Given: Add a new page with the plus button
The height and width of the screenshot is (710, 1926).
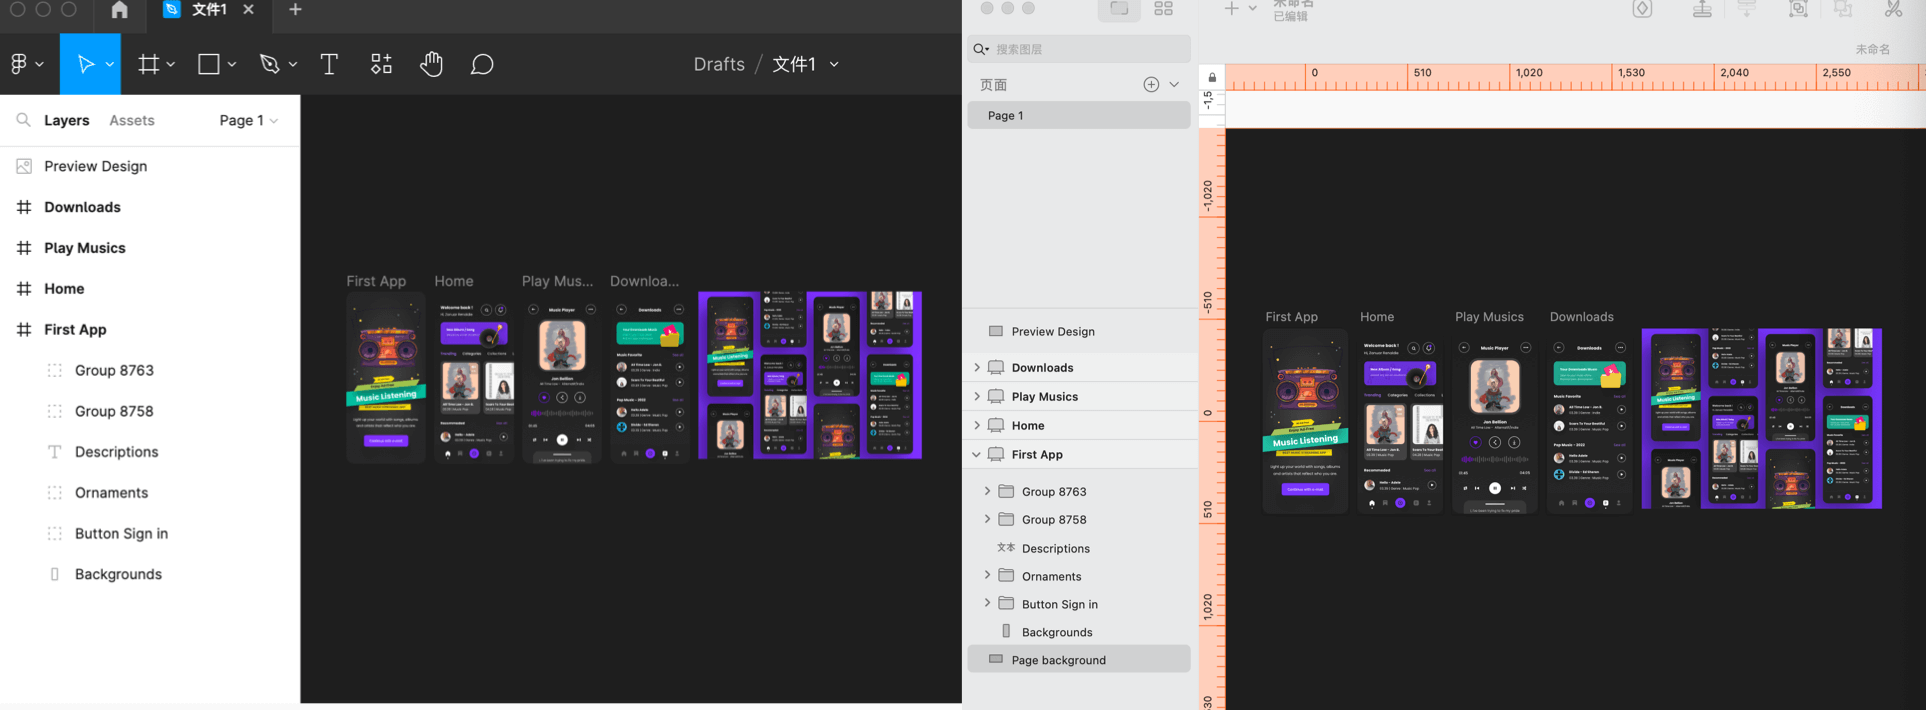Looking at the screenshot, I should coord(1151,85).
